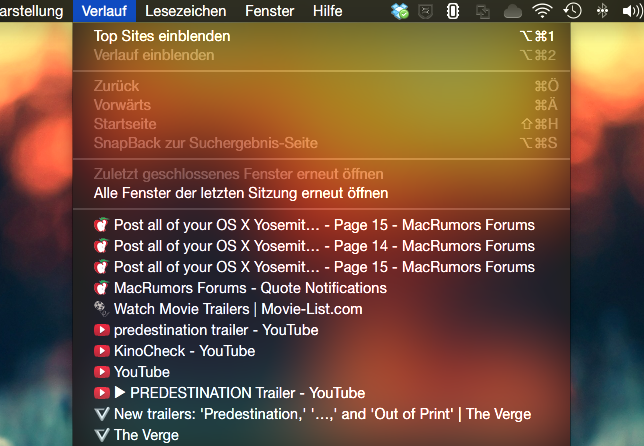Click the memory chip status icon
Screen dimensions: 644x446
[x=453, y=11]
